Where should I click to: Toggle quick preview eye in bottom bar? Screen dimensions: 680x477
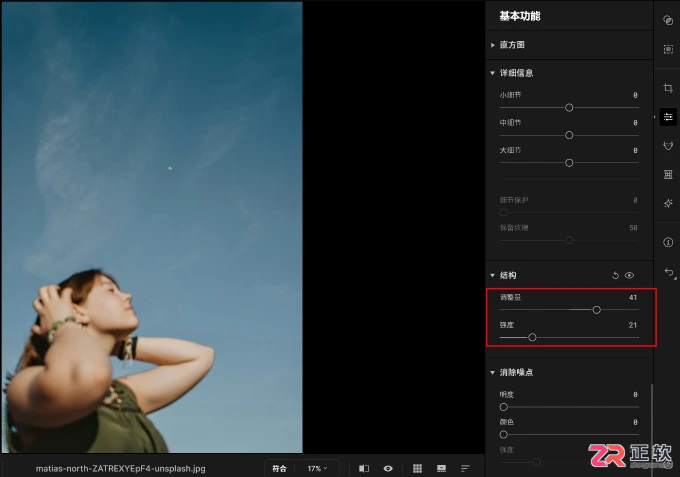click(388, 468)
